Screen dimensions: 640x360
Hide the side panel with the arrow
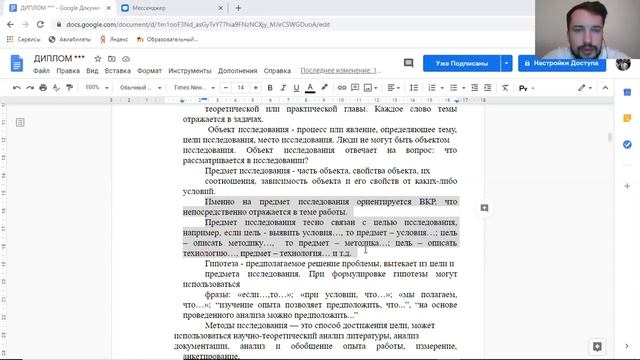pos(627,346)
